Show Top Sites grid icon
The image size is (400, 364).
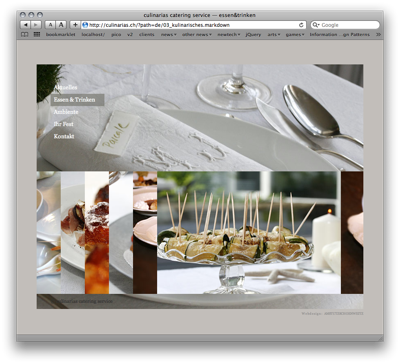(x=37, y=34)
